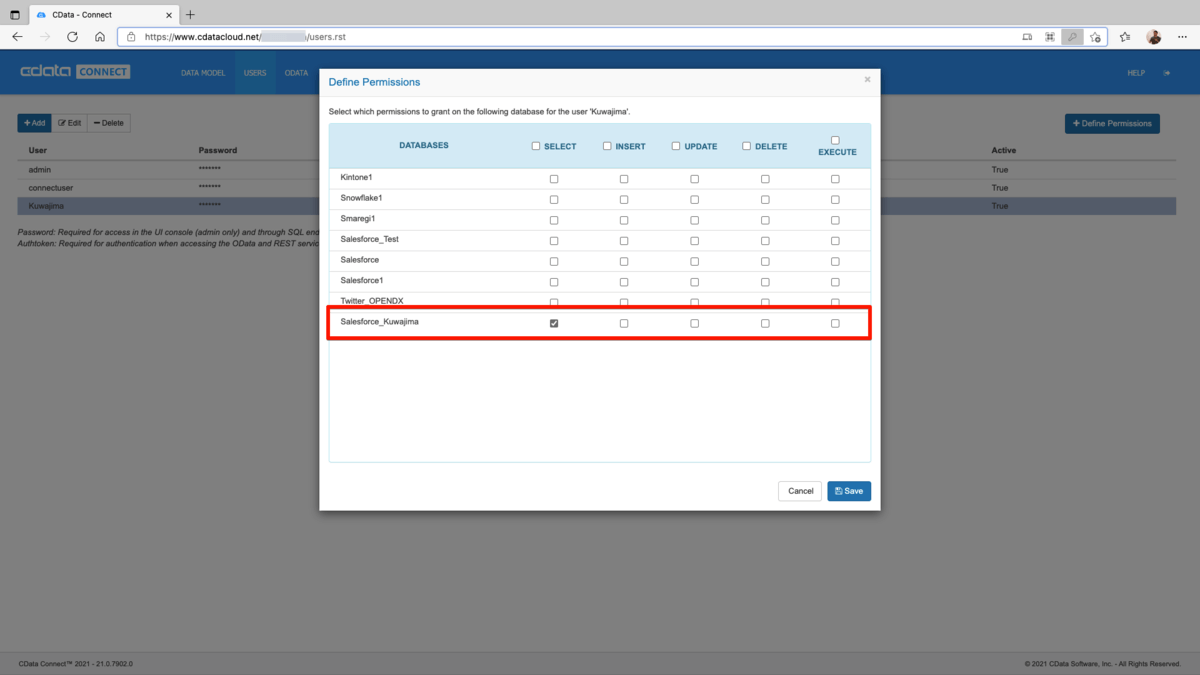Click the site lock icon
Viewport: 1200px width, 675px height.
(x=130, y=37)
